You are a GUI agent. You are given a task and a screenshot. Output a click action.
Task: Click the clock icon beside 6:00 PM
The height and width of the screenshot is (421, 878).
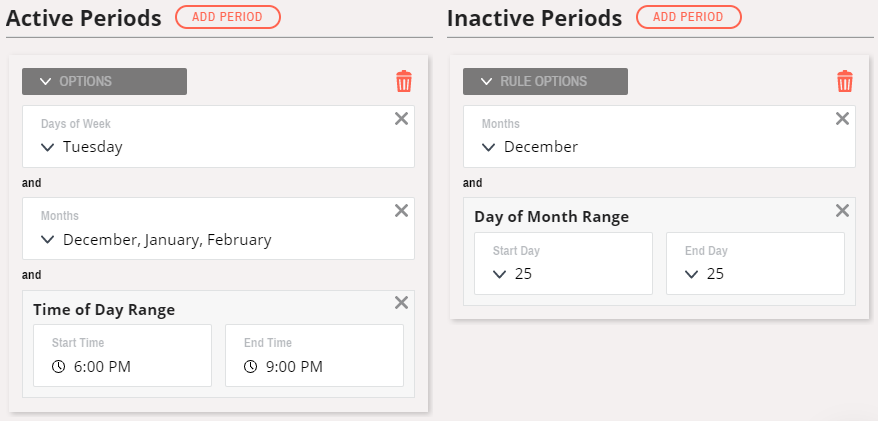coord(58,367)
